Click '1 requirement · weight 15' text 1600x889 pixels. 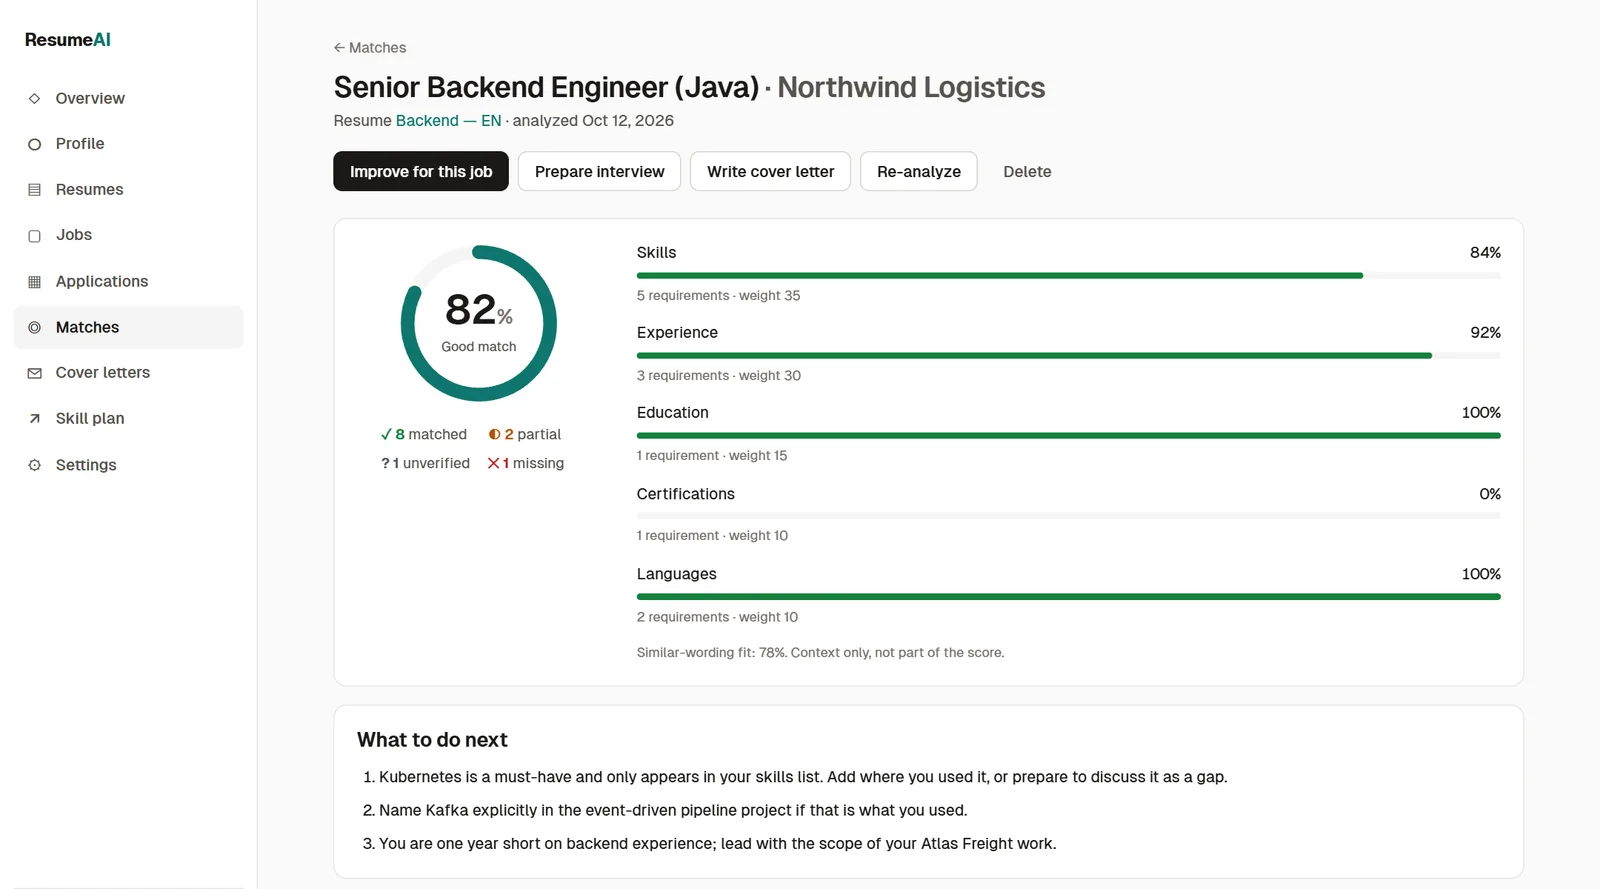pos(712,456)
